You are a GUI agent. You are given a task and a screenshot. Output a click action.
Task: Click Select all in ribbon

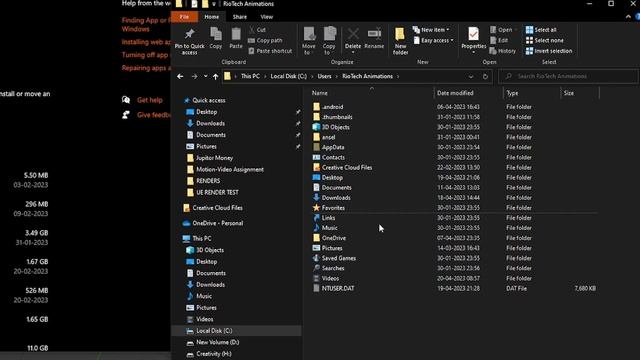click(x=541, y=30)
